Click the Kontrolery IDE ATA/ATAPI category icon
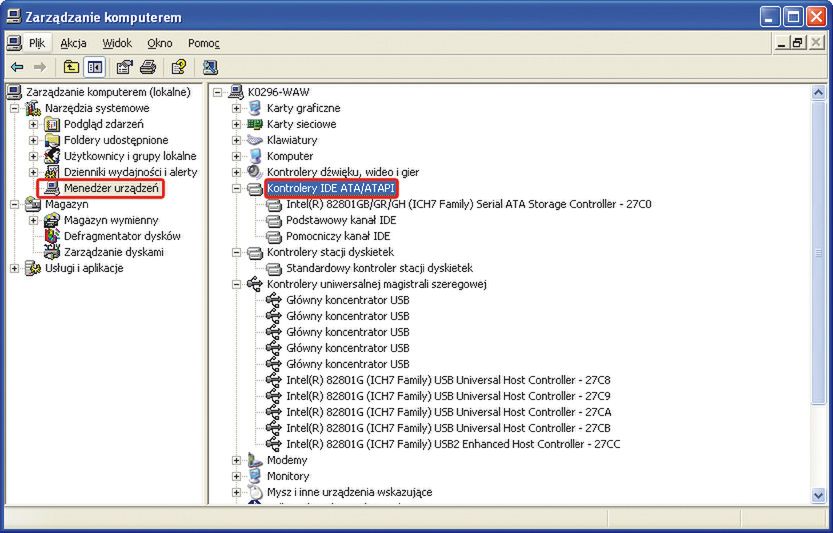This screenshot has height=533, width=833. point(255,188)
